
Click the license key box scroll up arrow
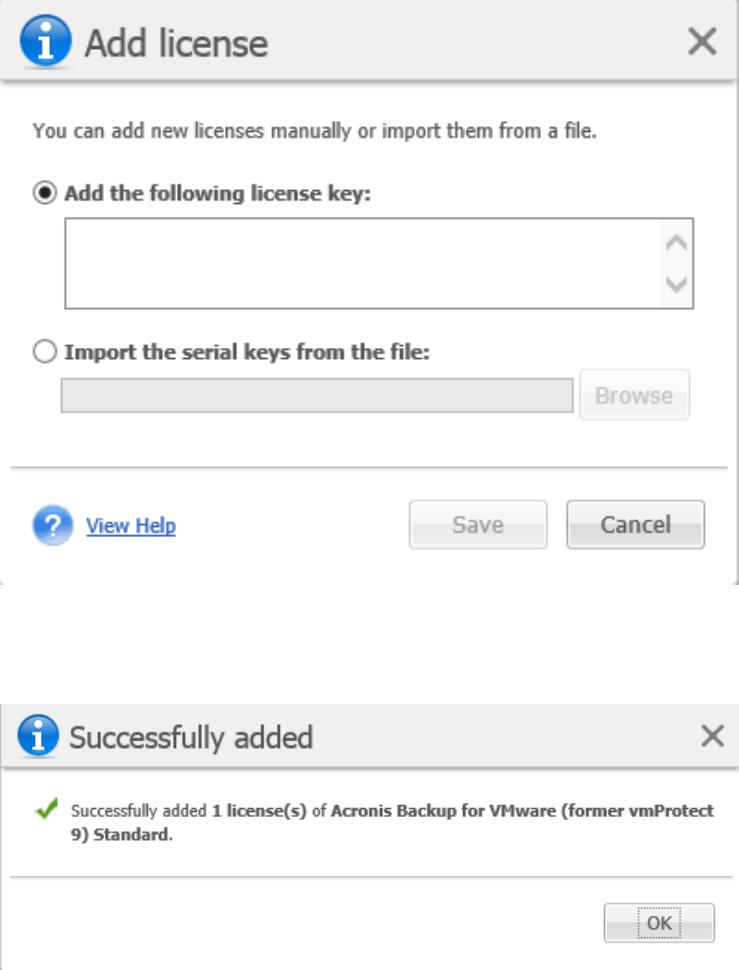click(x=677, y=242)
